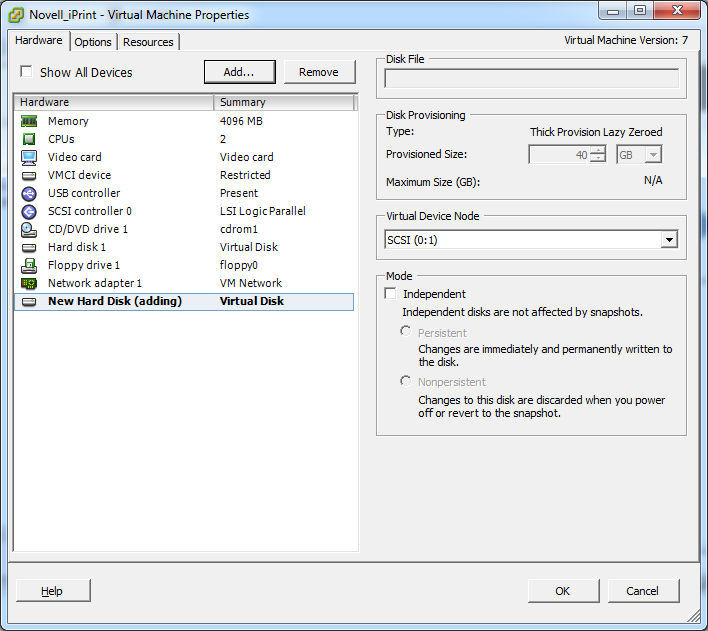The image size is (708, 631).
Task: Select the New Hard Disk (adding) label
Action: coord(115,301)
